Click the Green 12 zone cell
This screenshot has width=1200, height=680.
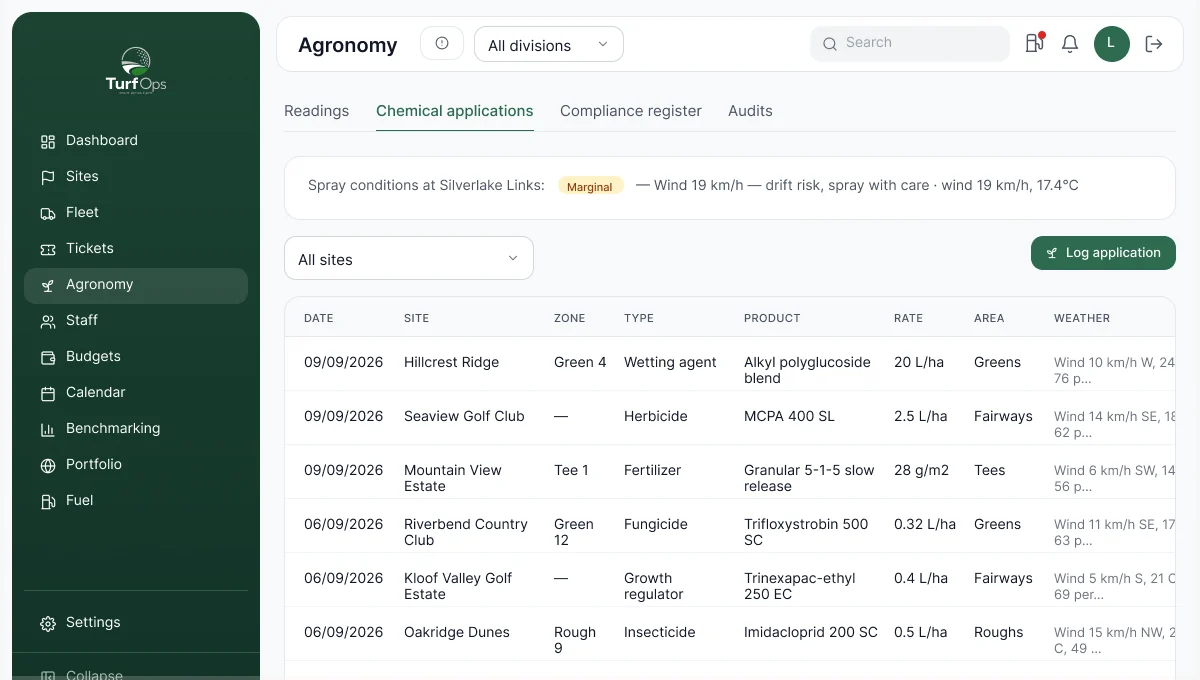pos(574,532)
